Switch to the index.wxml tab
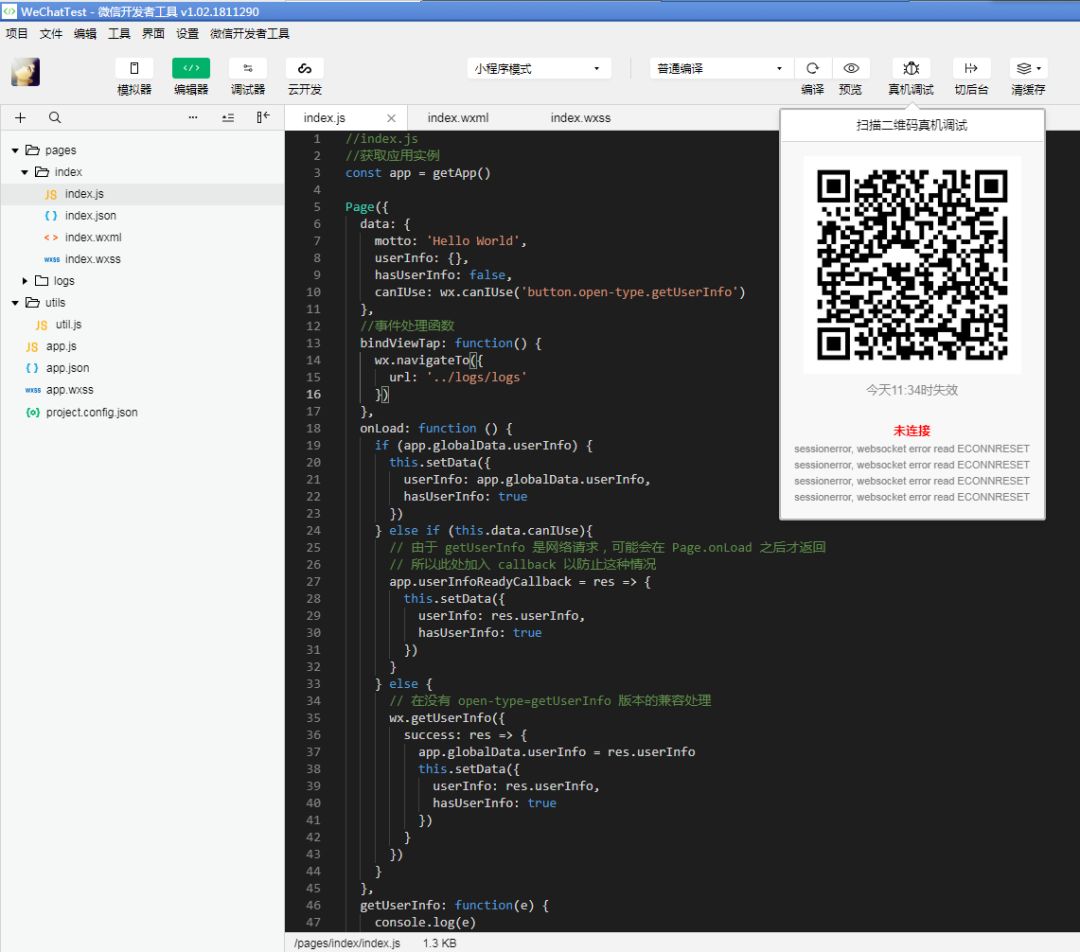The image size is (1080, 952). click(x=458, y=118)
